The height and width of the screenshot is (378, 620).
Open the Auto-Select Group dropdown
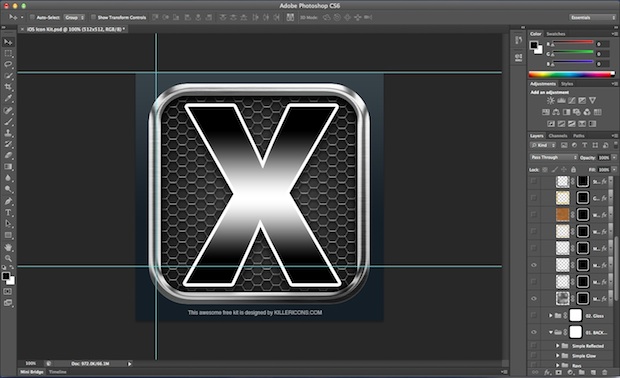click(x=74, y=17)
